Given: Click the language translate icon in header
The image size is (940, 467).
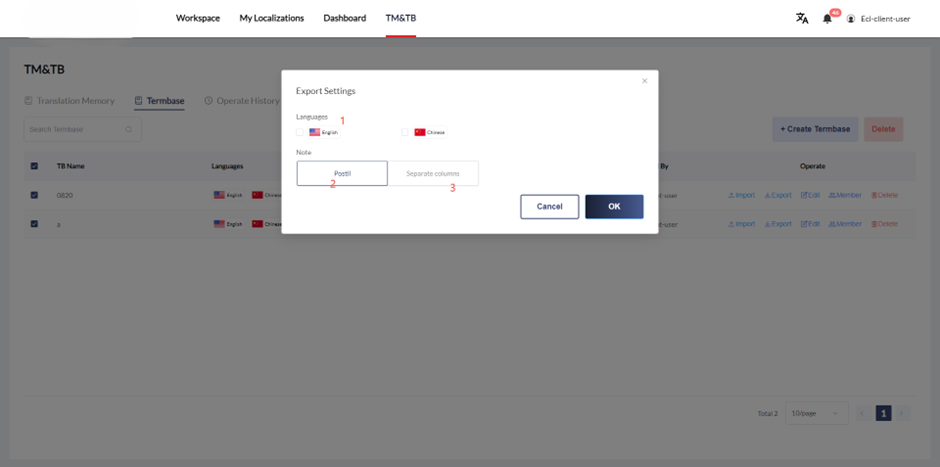Looking at the screenshot, I should pos(802,18).
